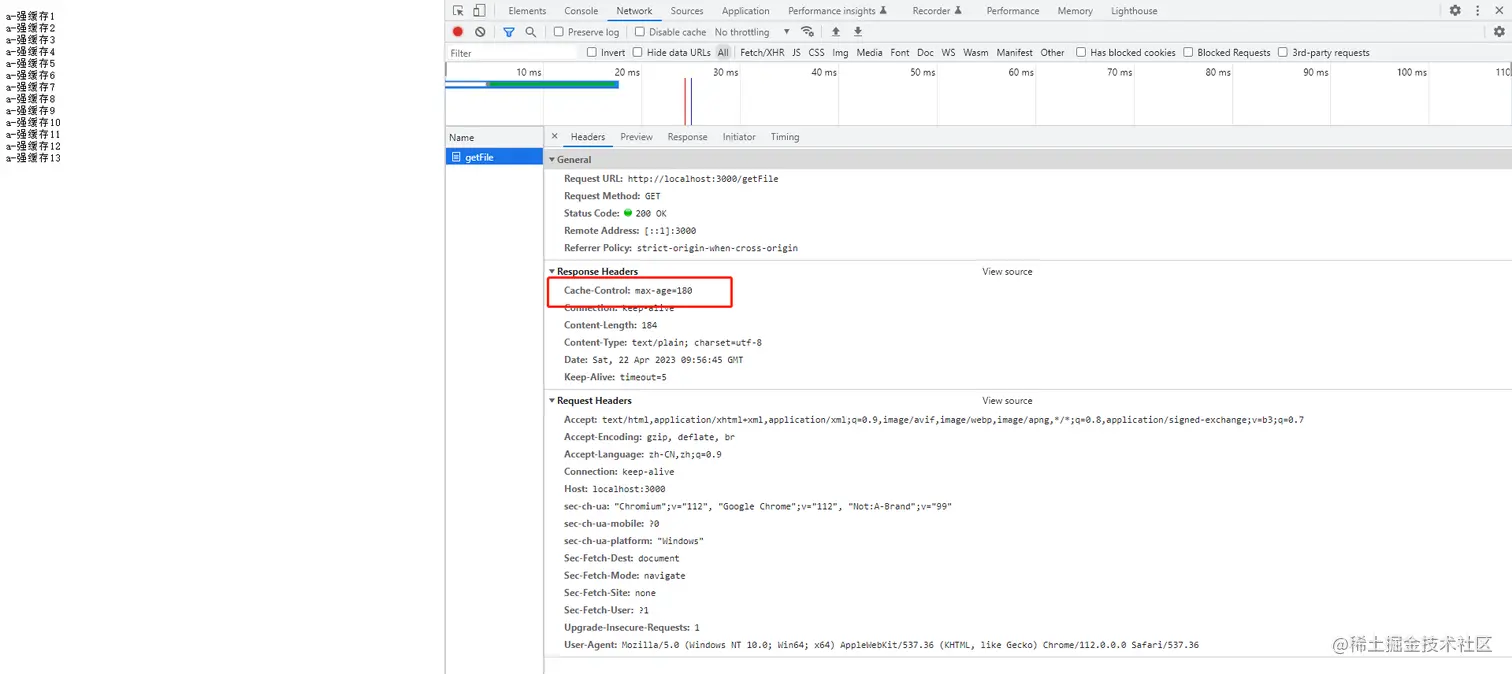Clear the network log
Image resolution: width=1512 pixels, height=674 pixels.
480,32
